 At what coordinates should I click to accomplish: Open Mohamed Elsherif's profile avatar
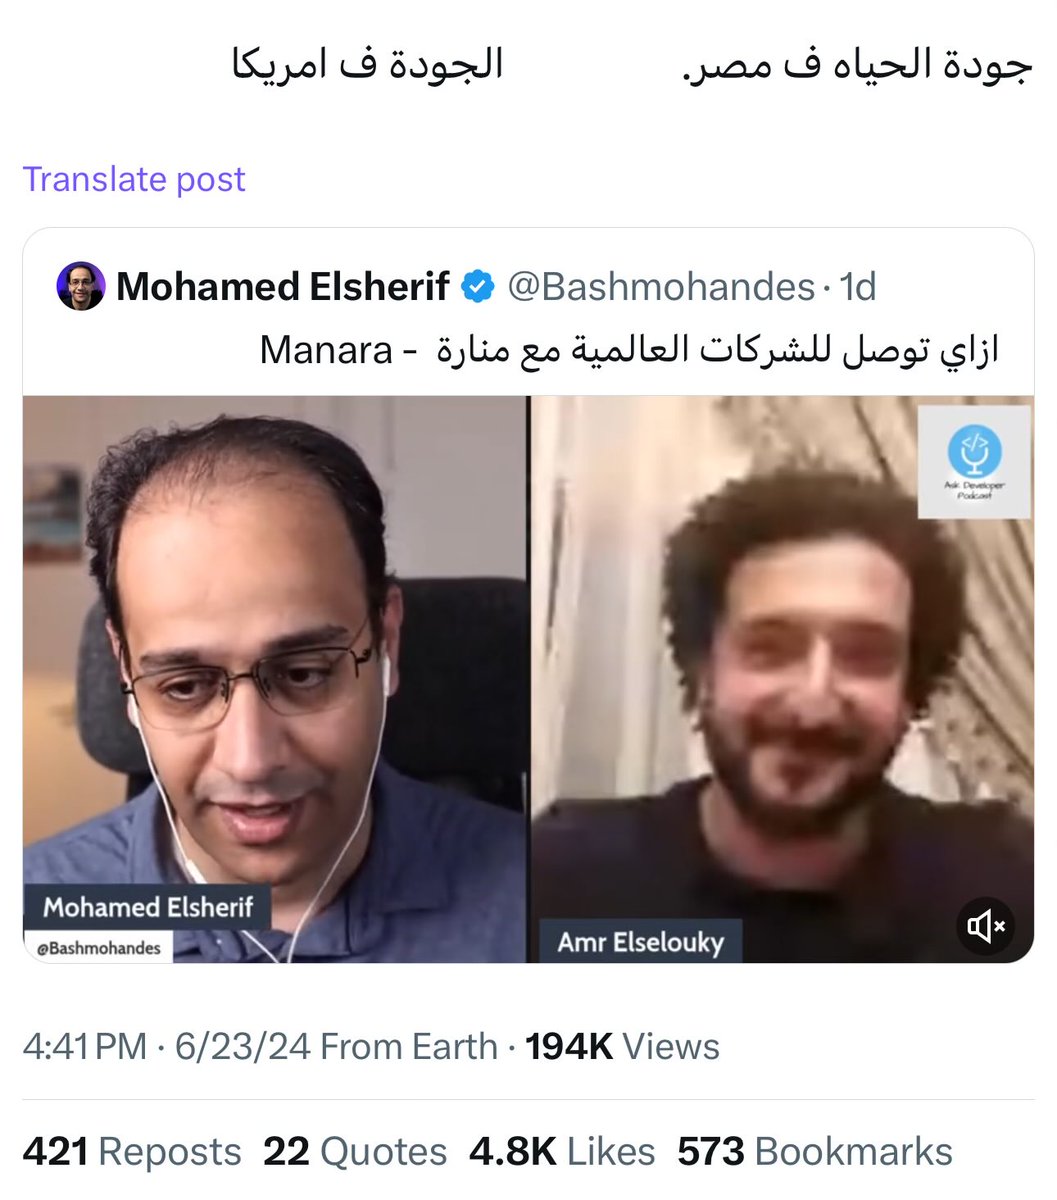(x=81, y=287)
